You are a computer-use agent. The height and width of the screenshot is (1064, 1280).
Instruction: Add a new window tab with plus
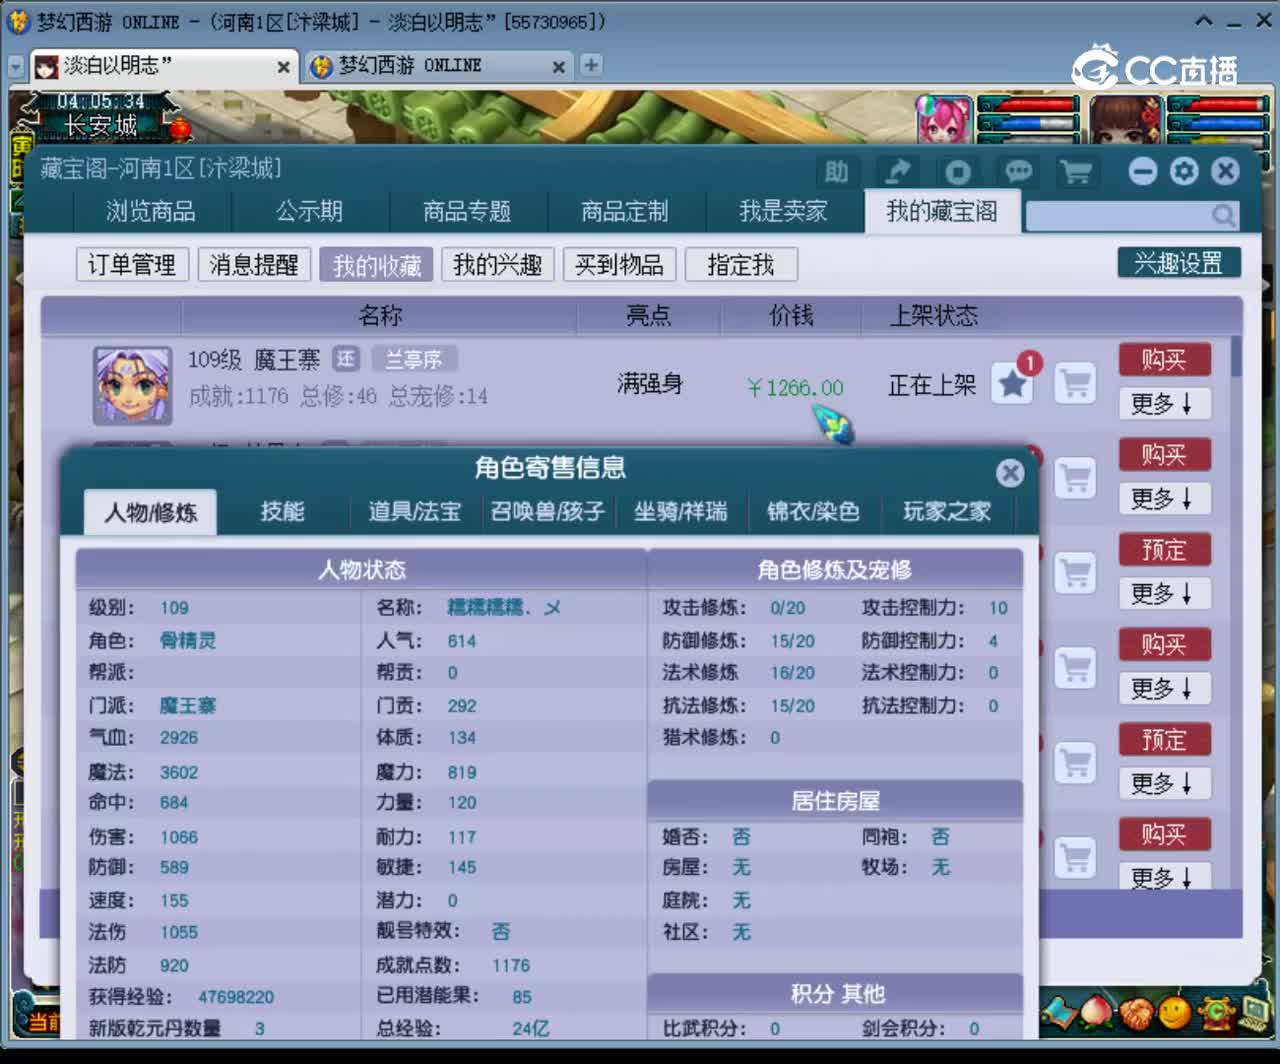591,65
